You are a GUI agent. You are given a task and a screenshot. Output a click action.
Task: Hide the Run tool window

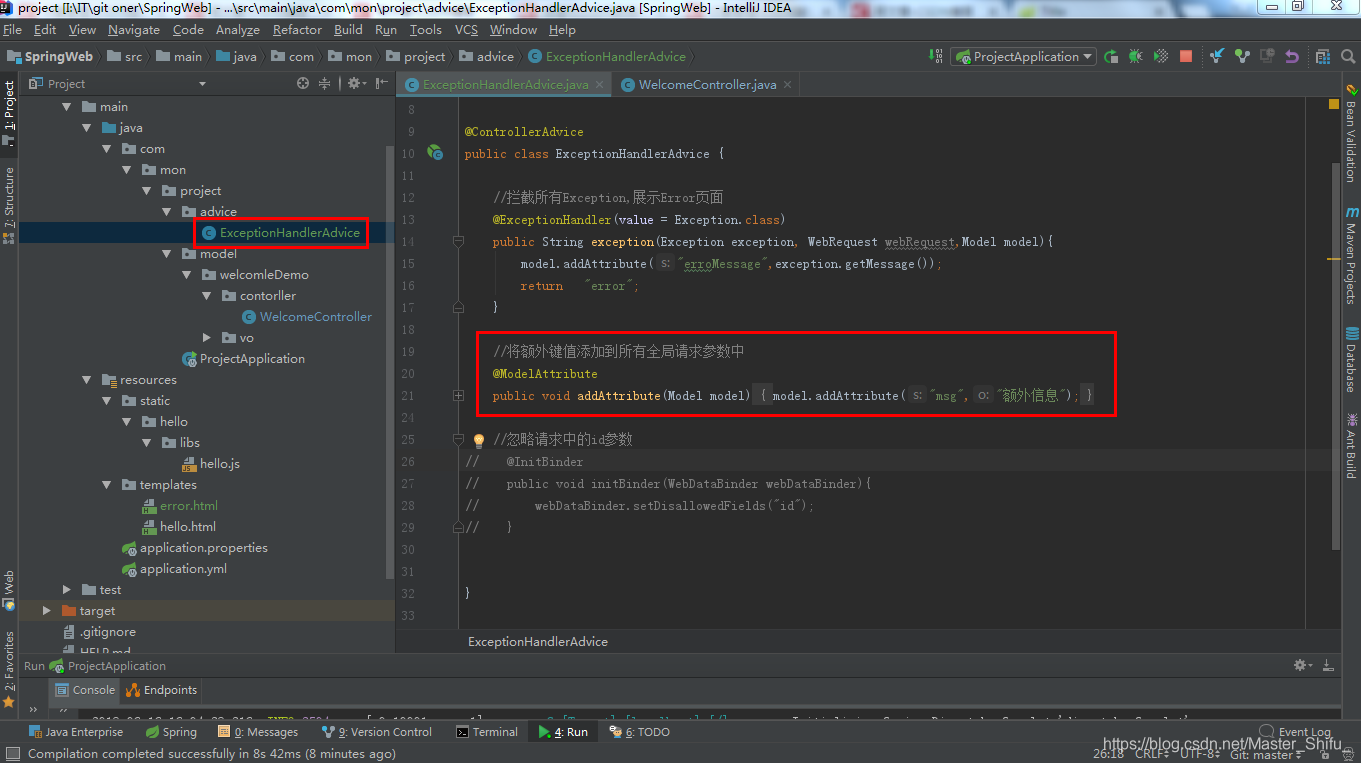[x=1328, y=665]
